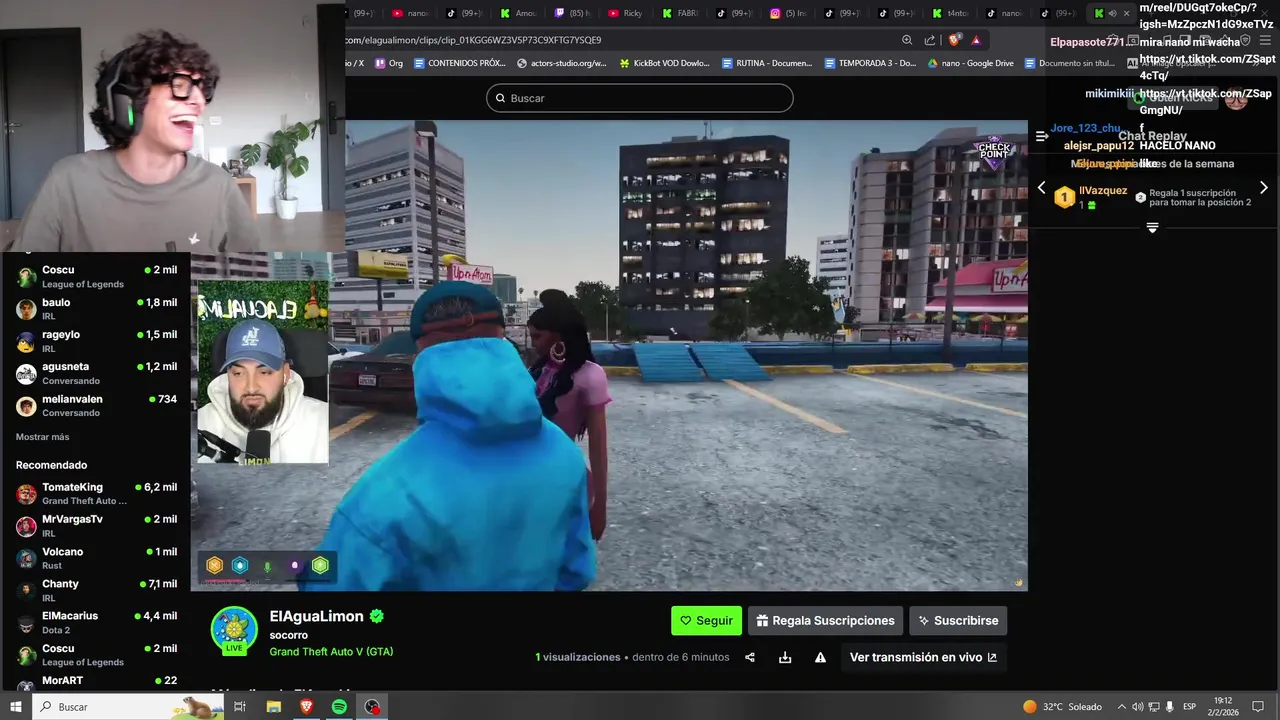Open the 32°C Soleado weather widget
This screenshot has width=1280, height=720.
pyautogui.click(x=1062, y=706)
